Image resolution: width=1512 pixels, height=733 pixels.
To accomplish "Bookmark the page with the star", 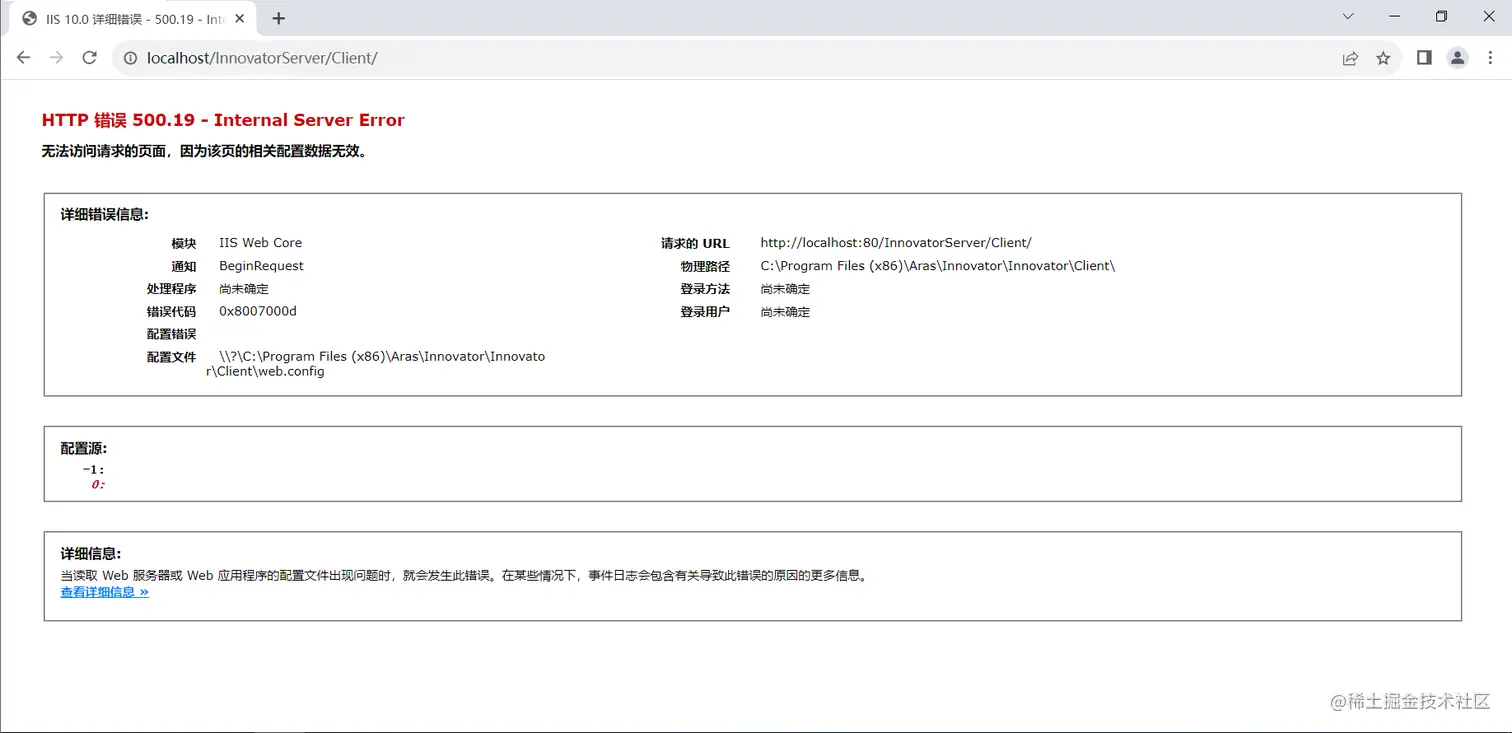I will (1383, 58).
